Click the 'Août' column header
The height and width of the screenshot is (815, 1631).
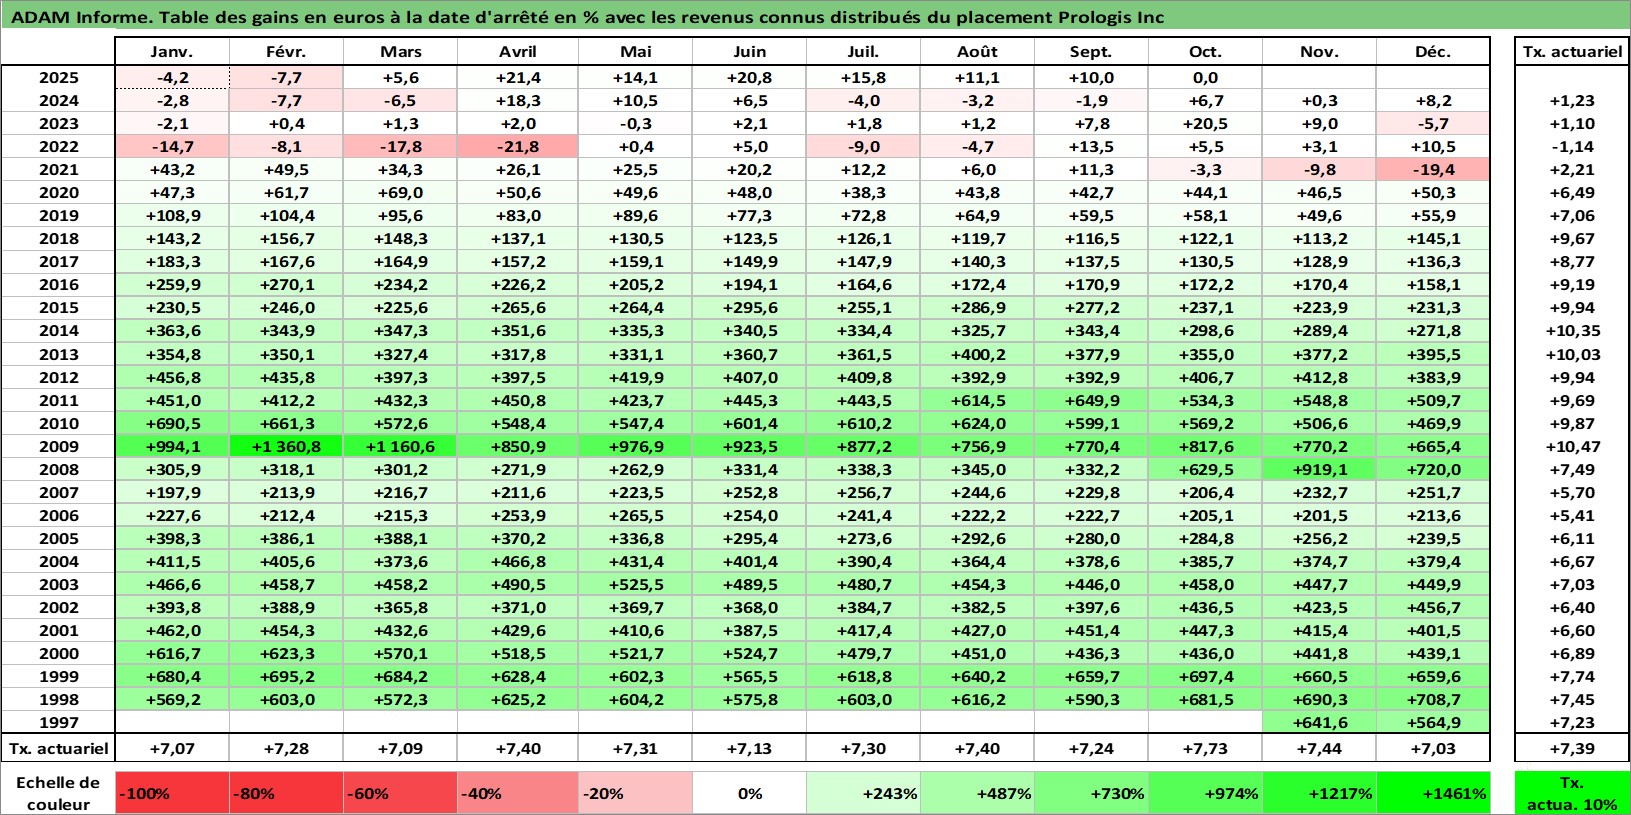click(x=977, y=52)
